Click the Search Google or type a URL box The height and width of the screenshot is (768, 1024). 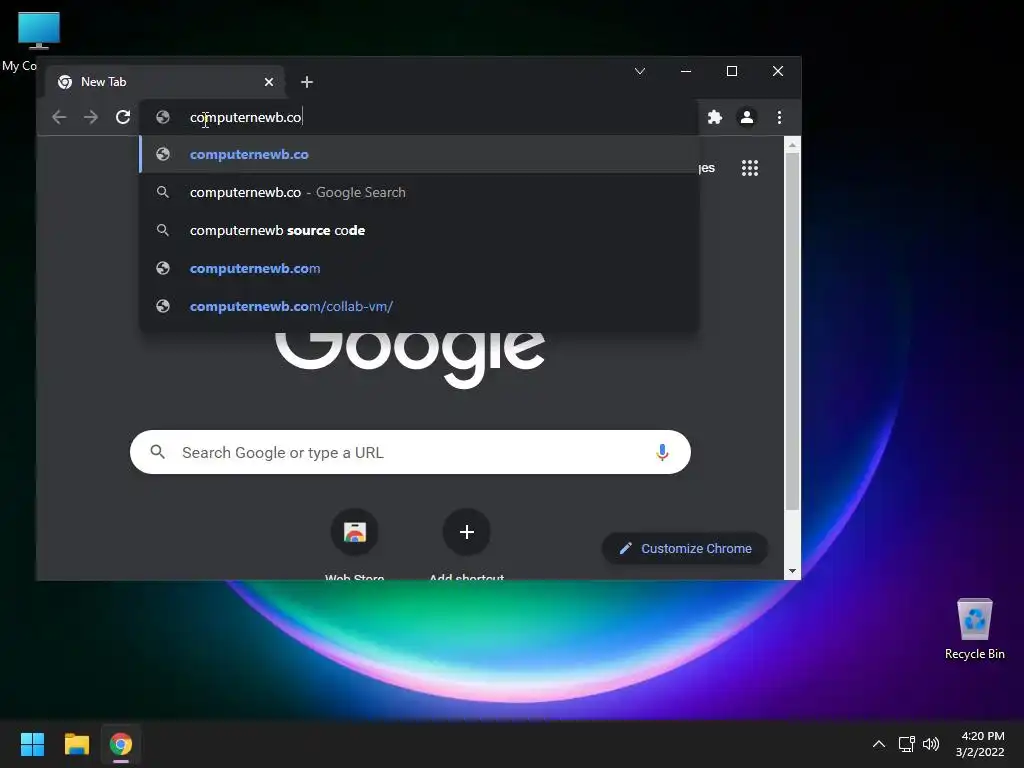[410, 452]
